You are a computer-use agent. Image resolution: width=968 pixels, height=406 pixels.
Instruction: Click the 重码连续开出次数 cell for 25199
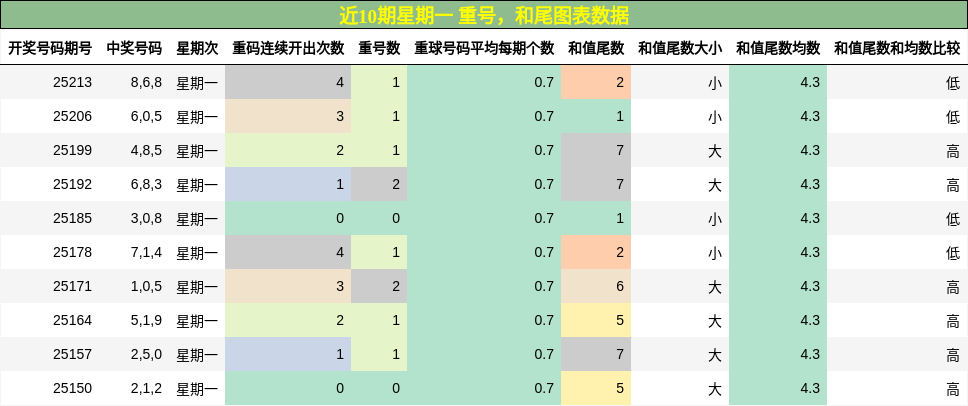[x=288, y=151]
